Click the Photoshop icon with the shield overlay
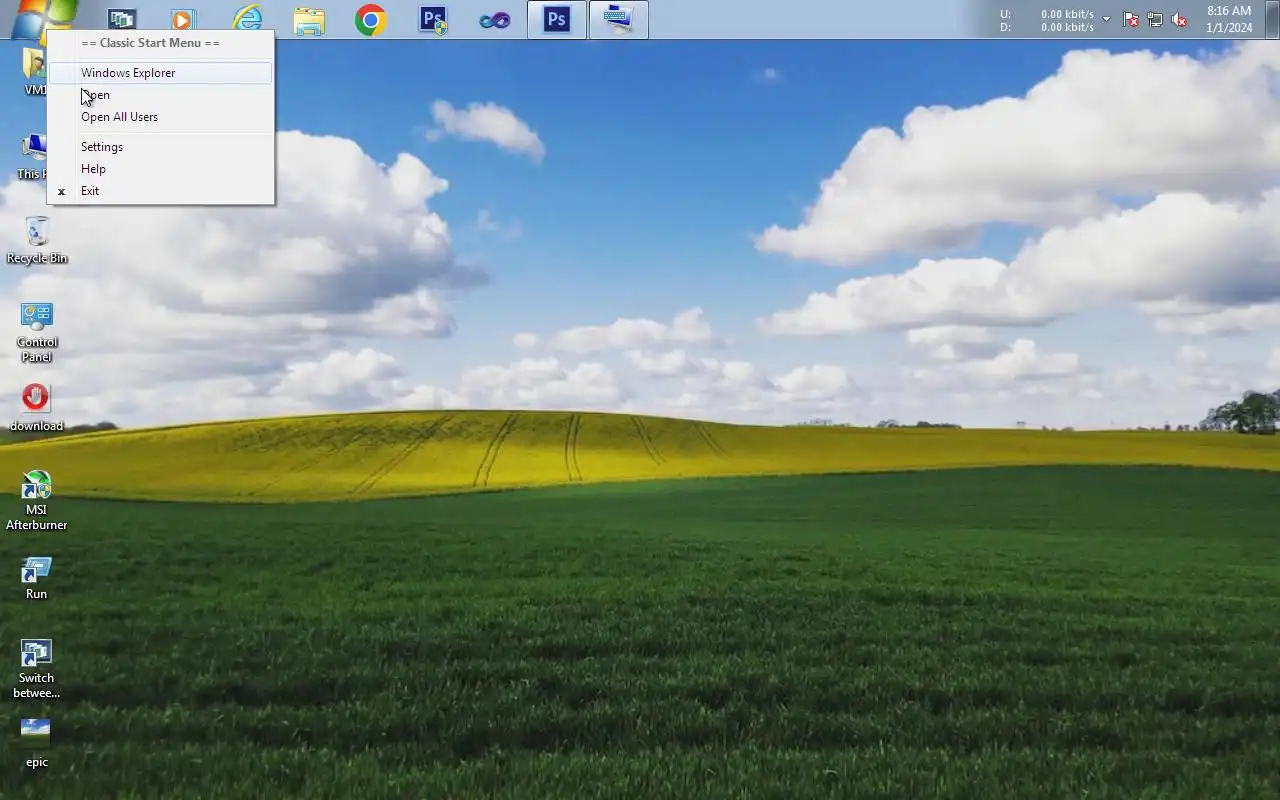The image size is (1280, 800). click(x=433, y=19)
